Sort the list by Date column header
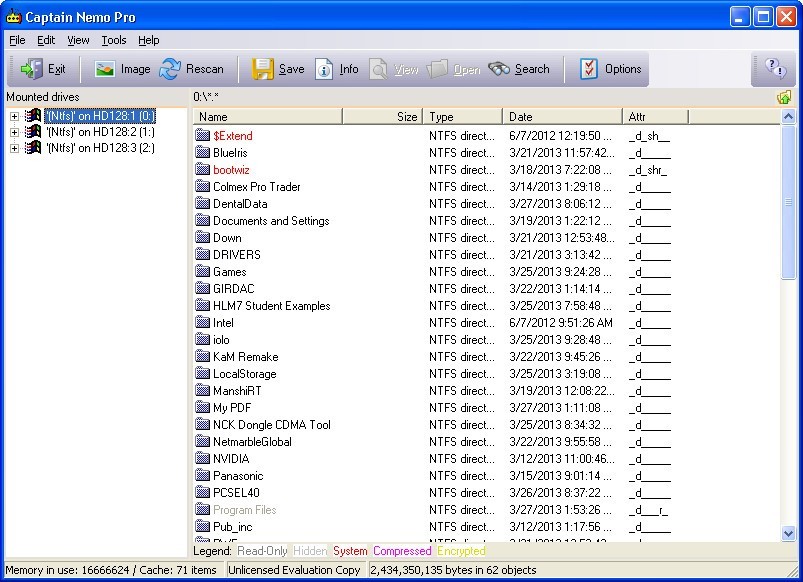 tap(560, 117)
